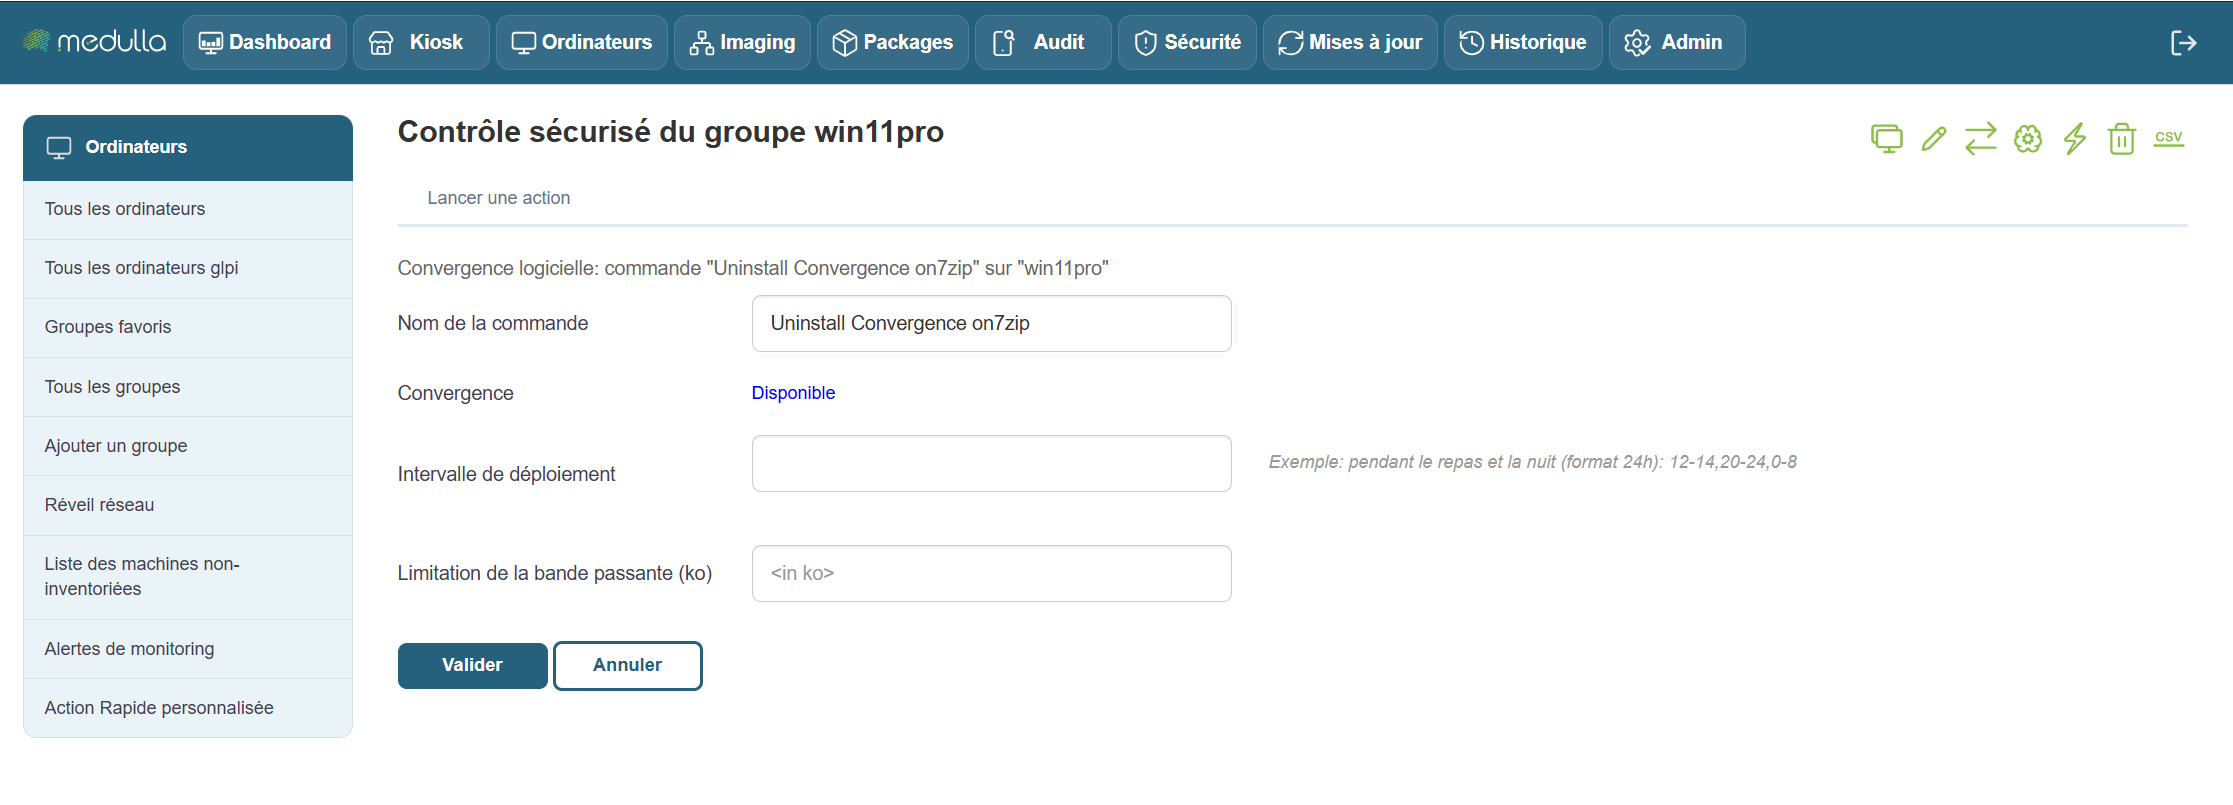
Task: Switch to the Lancer une action tab
Action: click(x=498, y=198)
